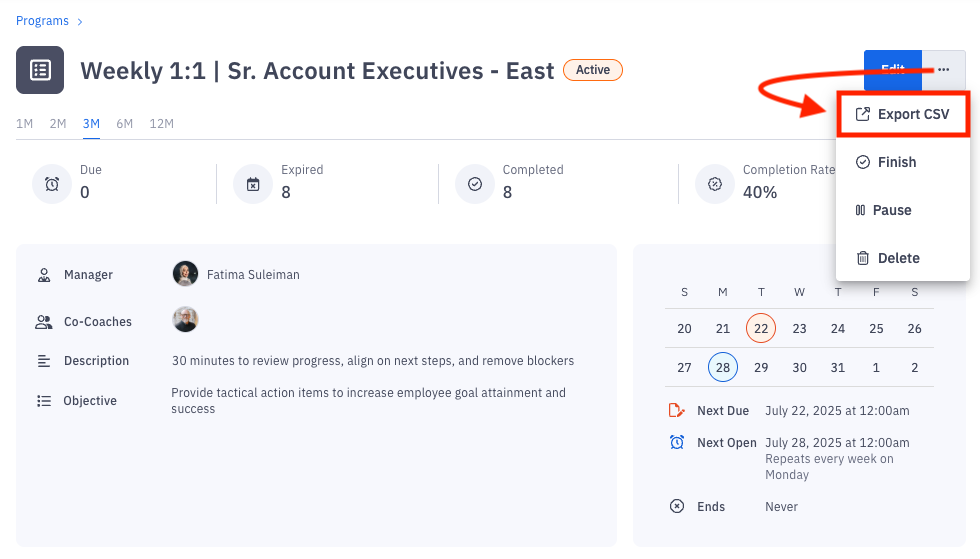Select day 28 on the calendar
This screenshot has height=559, width=980.
[x=723, y=367]
